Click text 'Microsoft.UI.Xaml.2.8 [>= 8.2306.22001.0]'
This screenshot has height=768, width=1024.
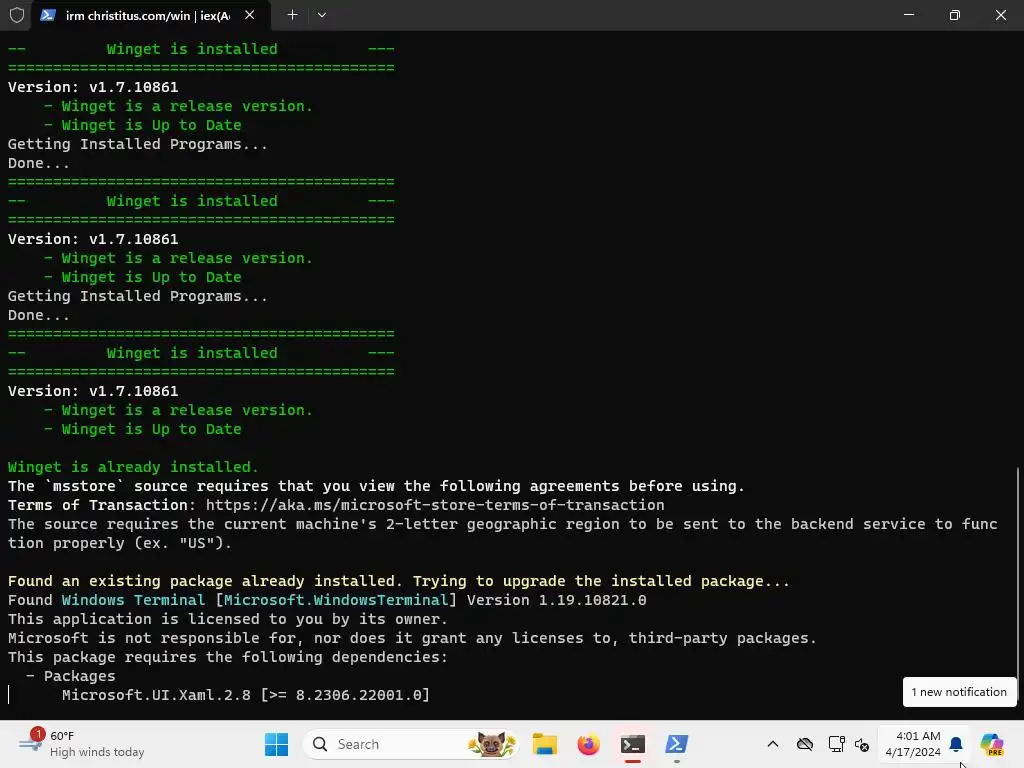click(246, 695)
